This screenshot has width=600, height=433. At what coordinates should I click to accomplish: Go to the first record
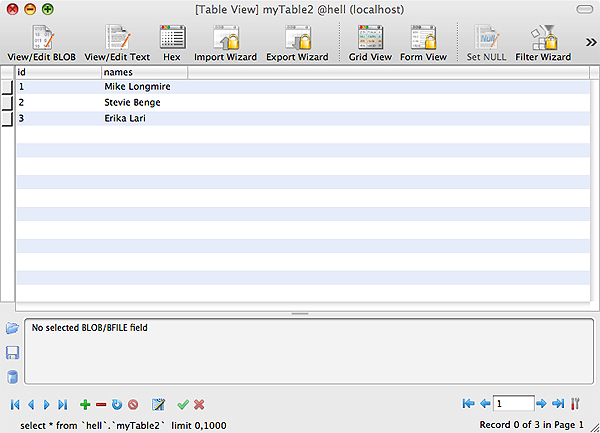pos(15,404)
